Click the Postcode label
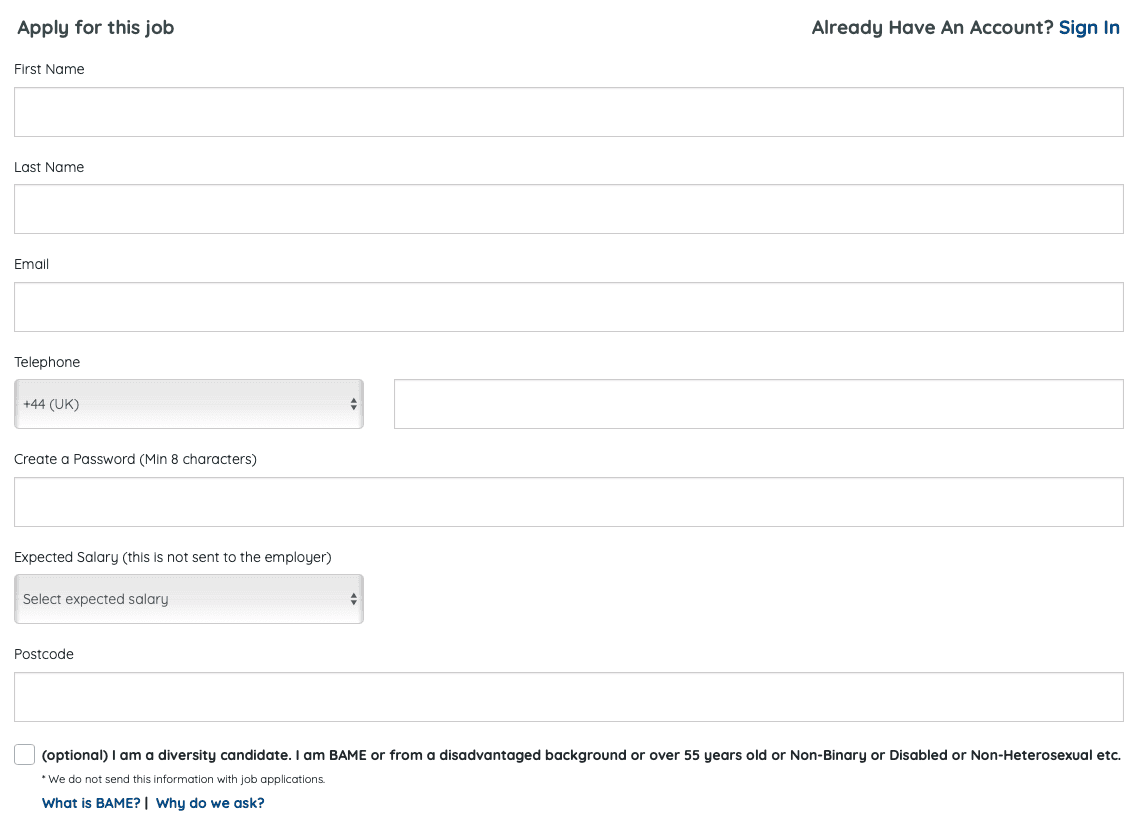Image resolution: width=1138 pixels, height=819 pixels. pyautogui.click(x=44, y=654)
